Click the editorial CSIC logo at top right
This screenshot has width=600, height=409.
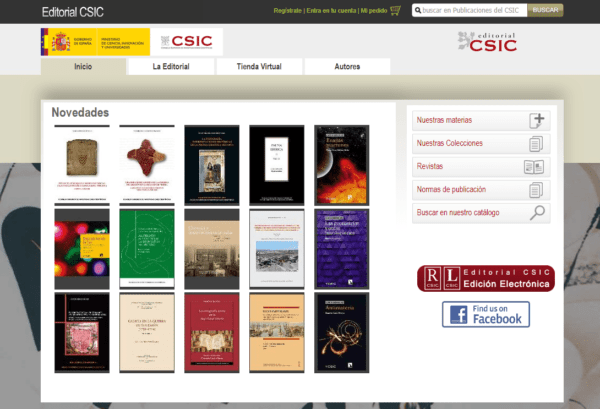[x=487, y=42]
